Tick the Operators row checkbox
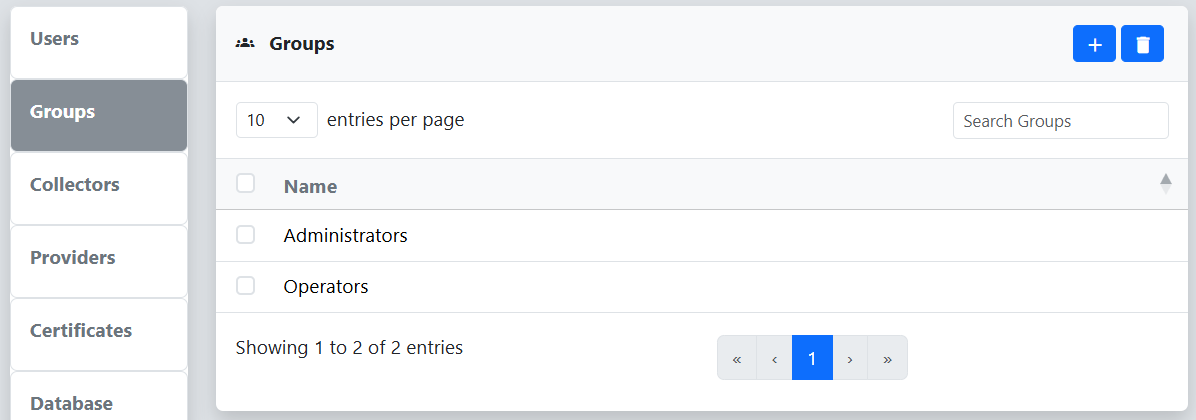The width and height of the screenshot is (1196, 420). [245, 286]
